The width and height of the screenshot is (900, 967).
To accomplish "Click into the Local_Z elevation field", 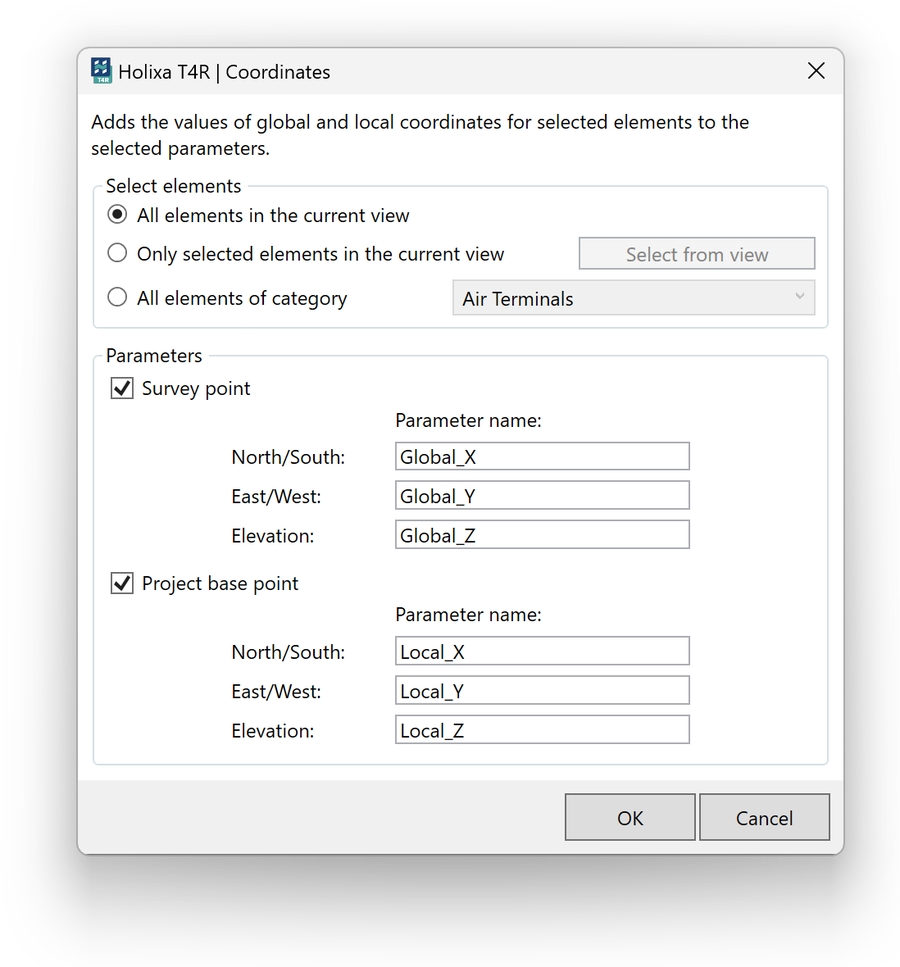I will 542,730.
